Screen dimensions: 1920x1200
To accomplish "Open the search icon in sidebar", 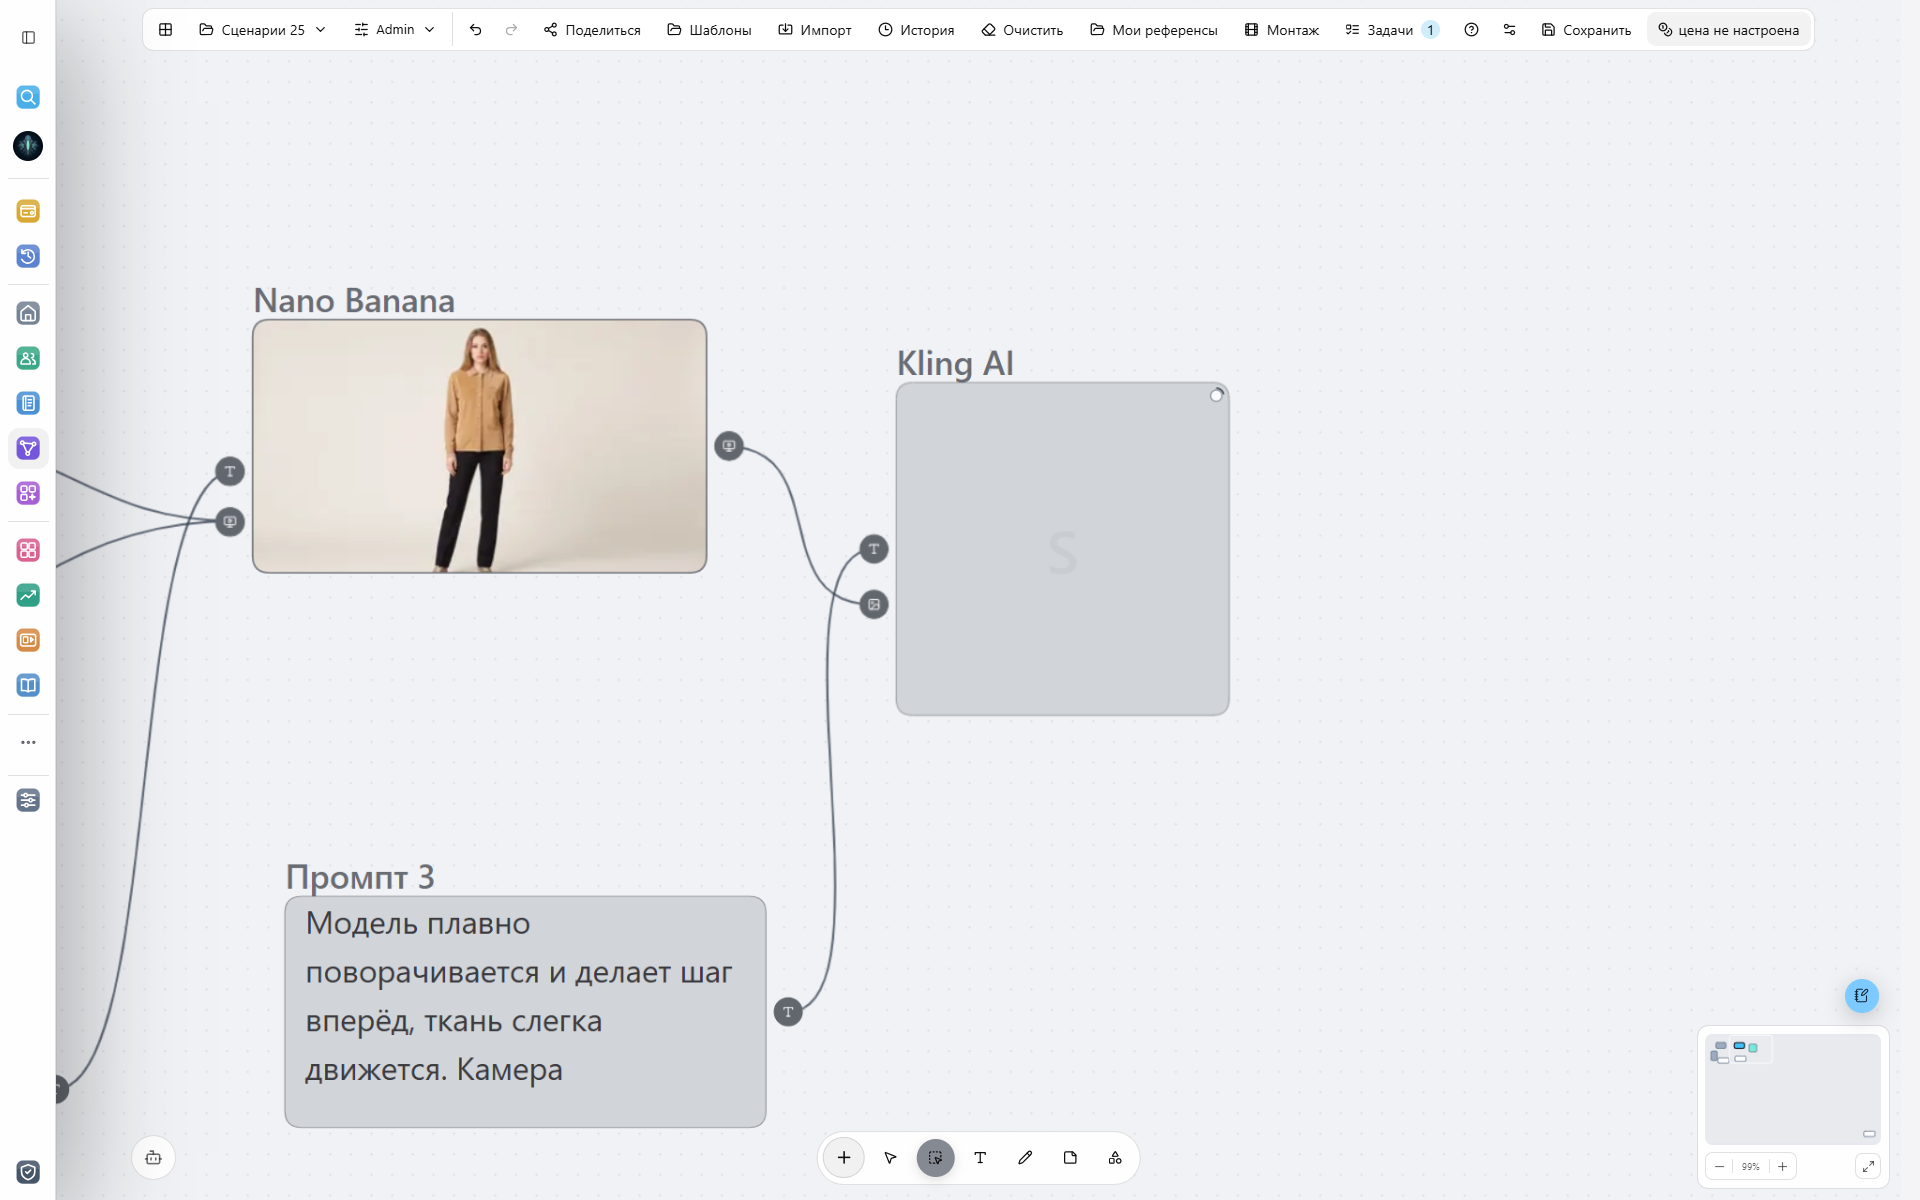I will point(28,97).
